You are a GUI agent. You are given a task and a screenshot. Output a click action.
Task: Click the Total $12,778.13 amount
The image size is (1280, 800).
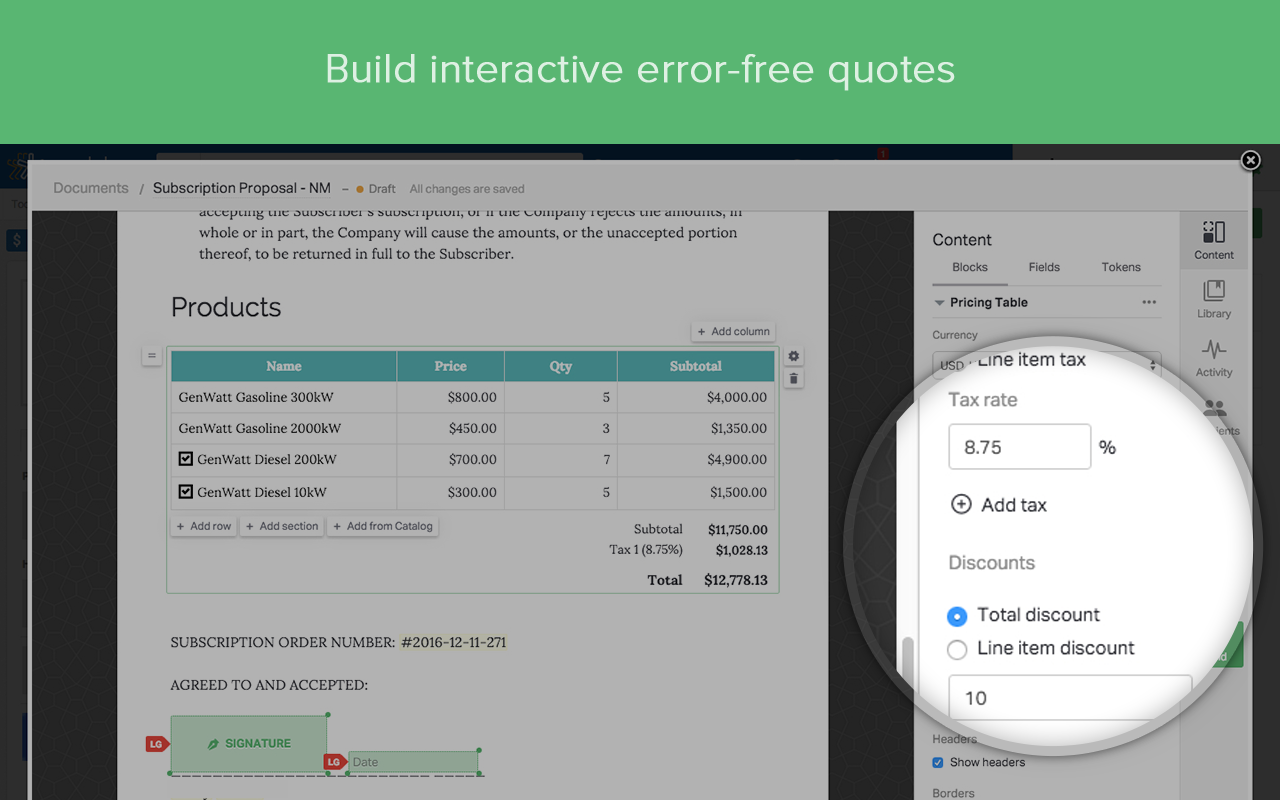[x=736, y=580]
